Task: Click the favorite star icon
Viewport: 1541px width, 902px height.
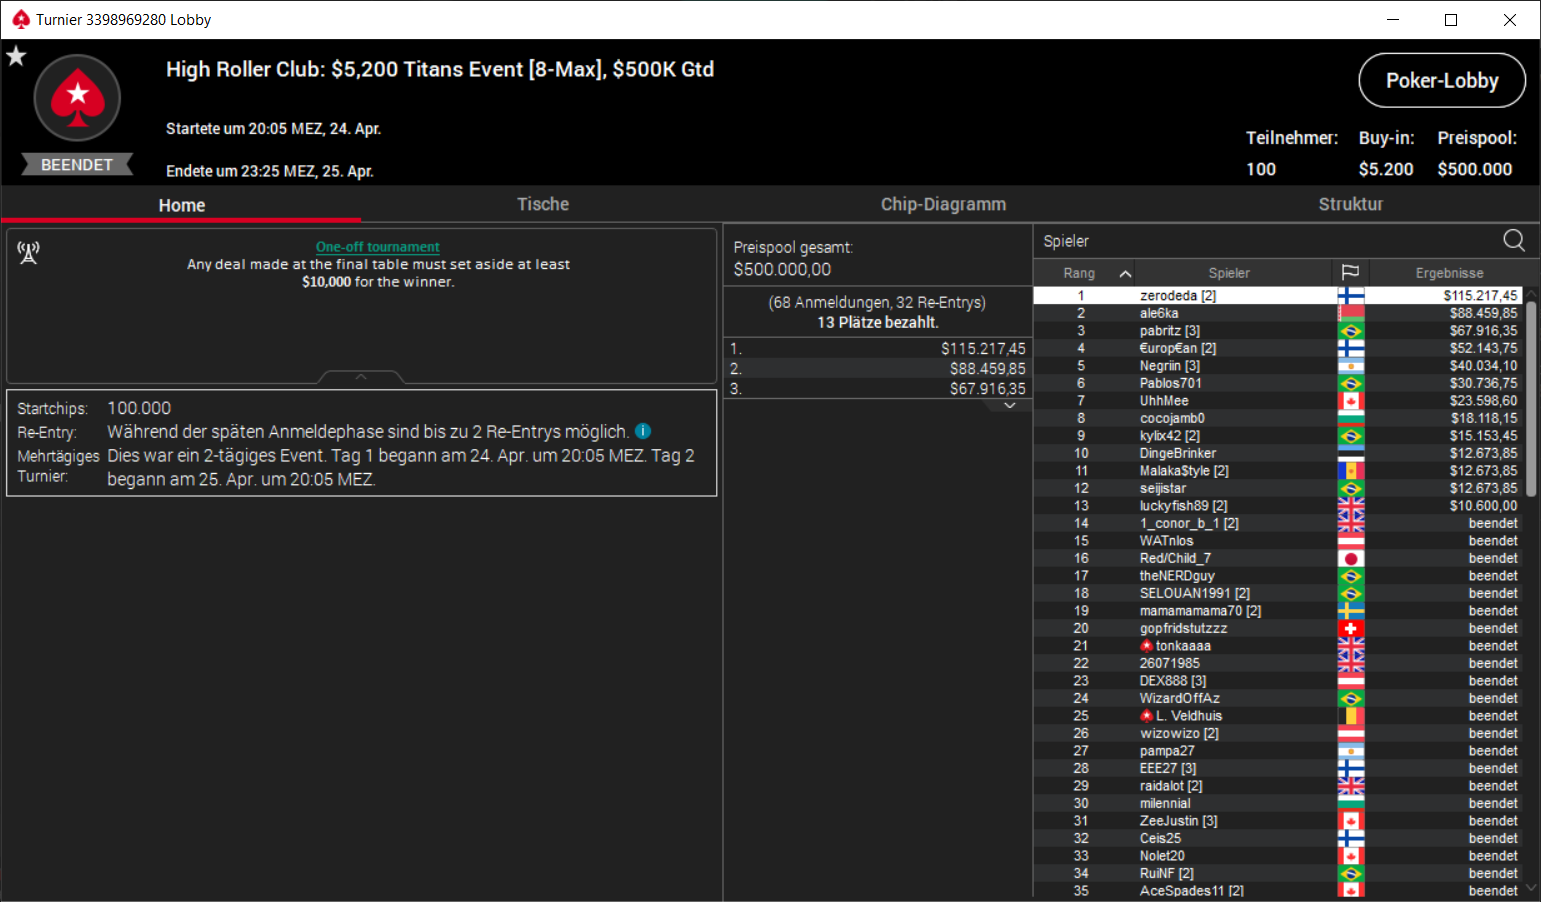Action: (x=16, y=56)
